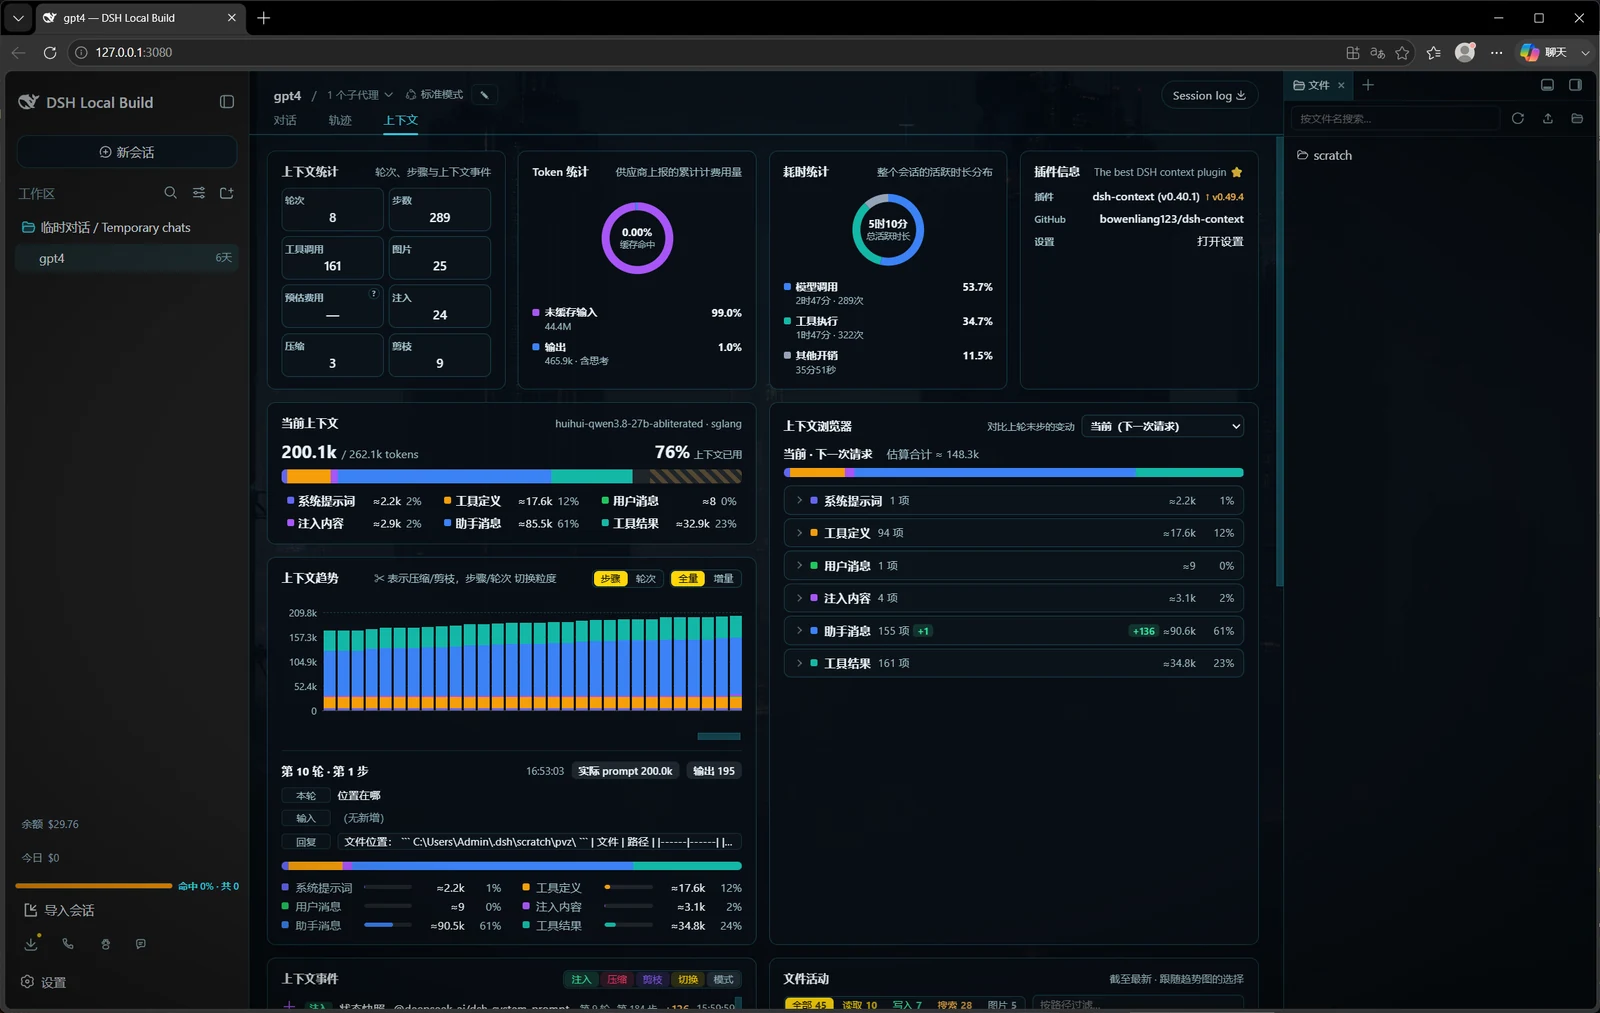Click the help icon on the 预估费用 card

point(374,293)
